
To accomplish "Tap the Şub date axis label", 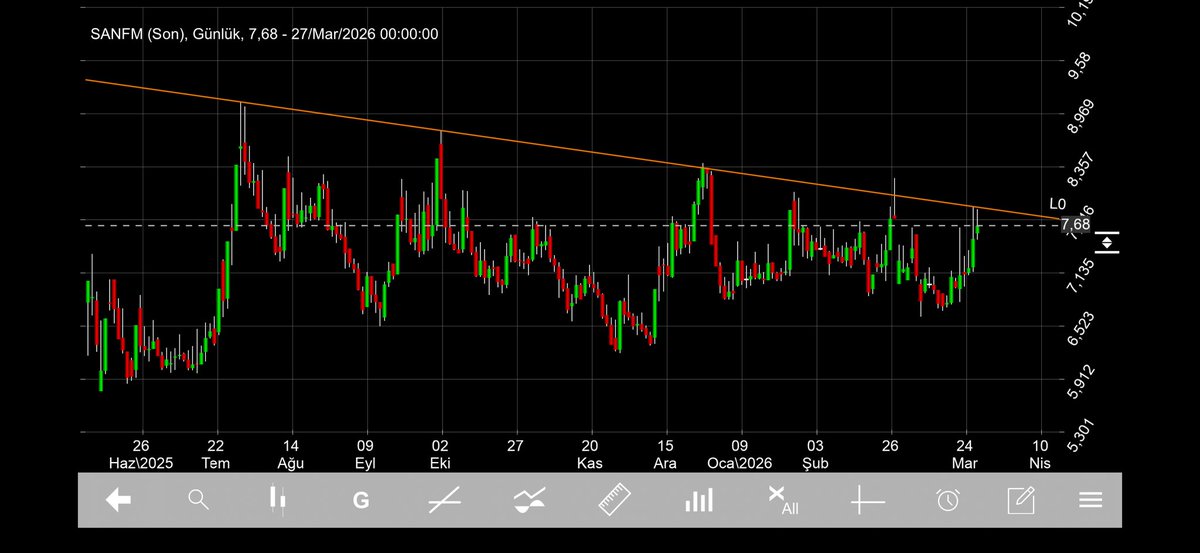I will pyautogui.click(x=815, y=463).
